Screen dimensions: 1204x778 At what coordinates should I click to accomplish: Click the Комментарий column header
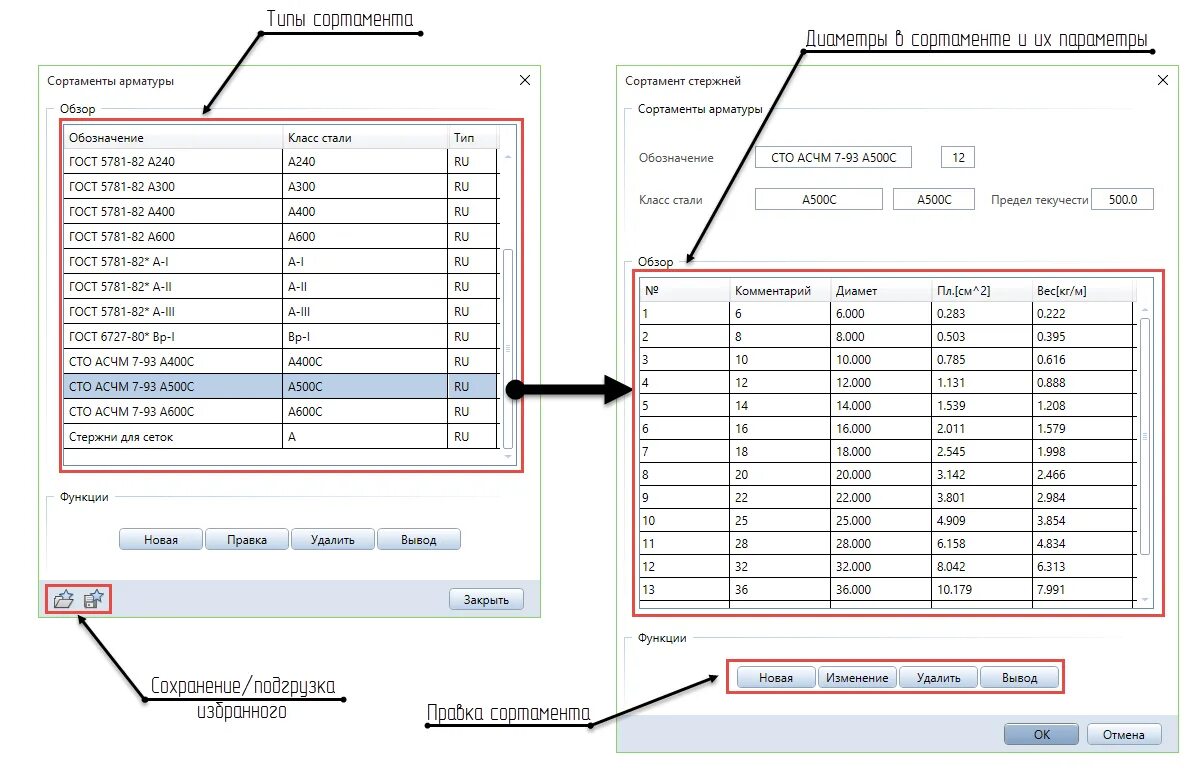(780, 291)
